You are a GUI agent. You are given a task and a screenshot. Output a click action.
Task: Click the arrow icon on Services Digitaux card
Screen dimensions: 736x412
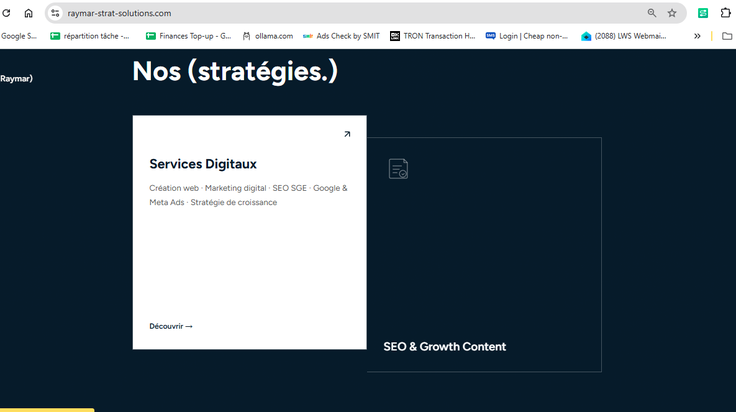(x=347, y=134)
